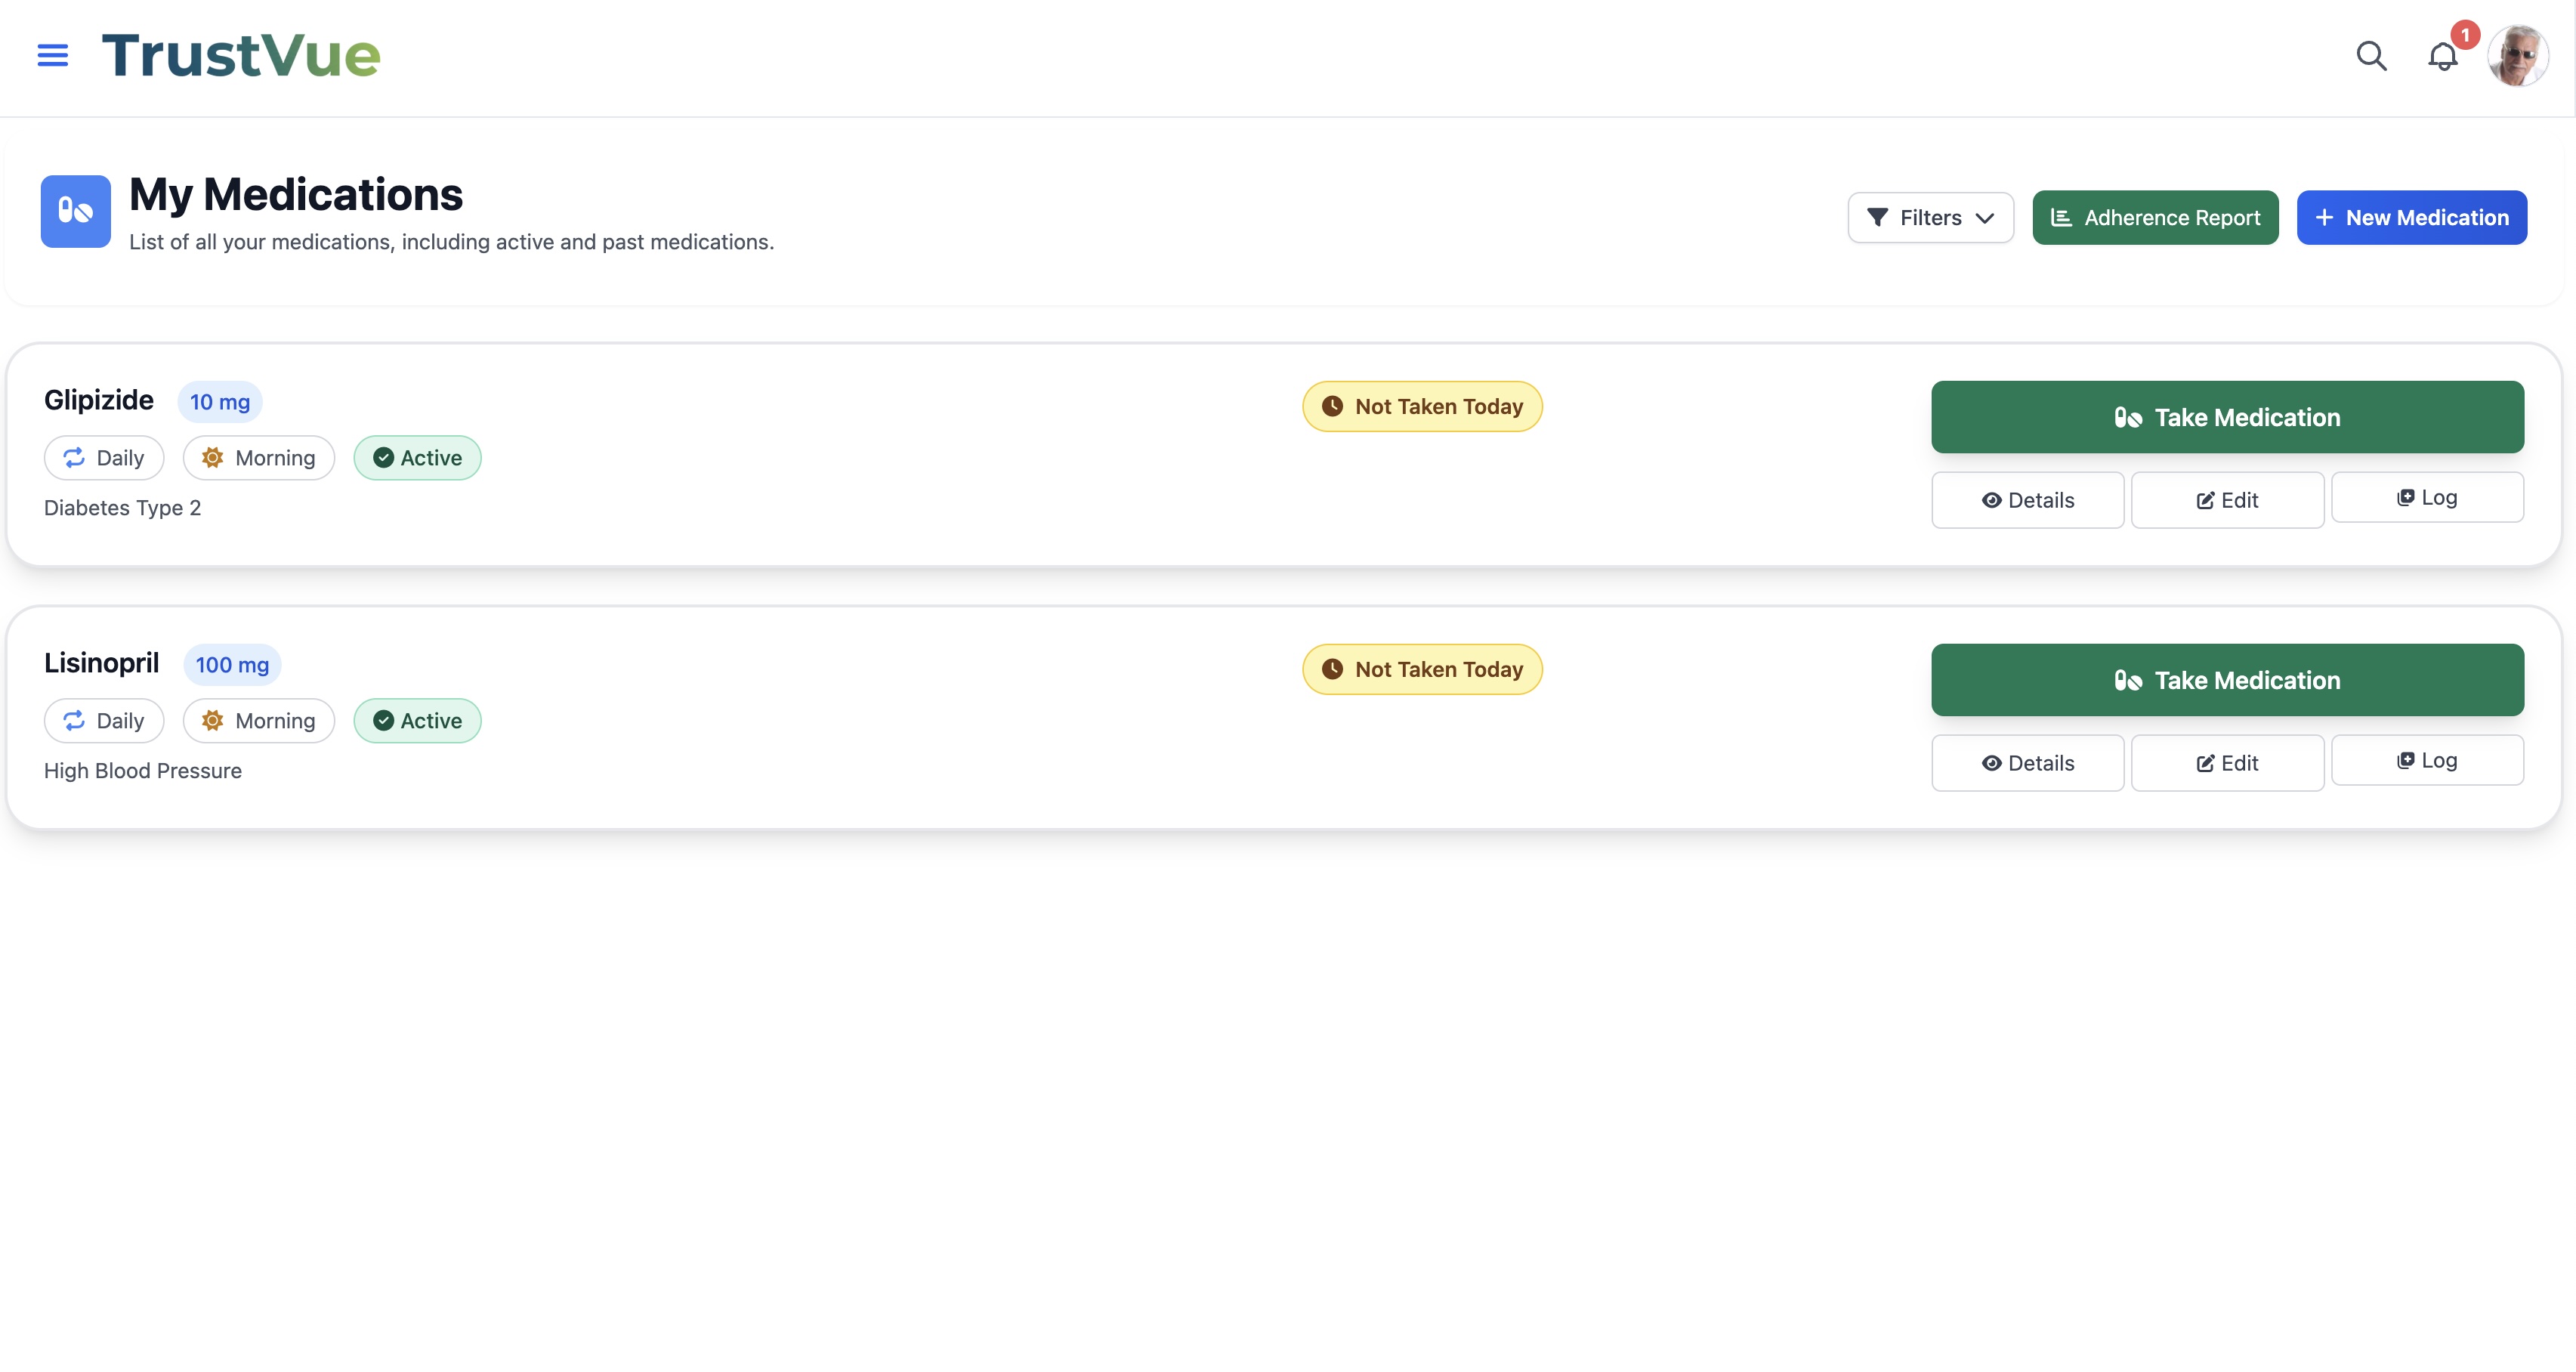
Task: Click the Daily frequency chip for Lisinopril
Action: coord(104,720)
